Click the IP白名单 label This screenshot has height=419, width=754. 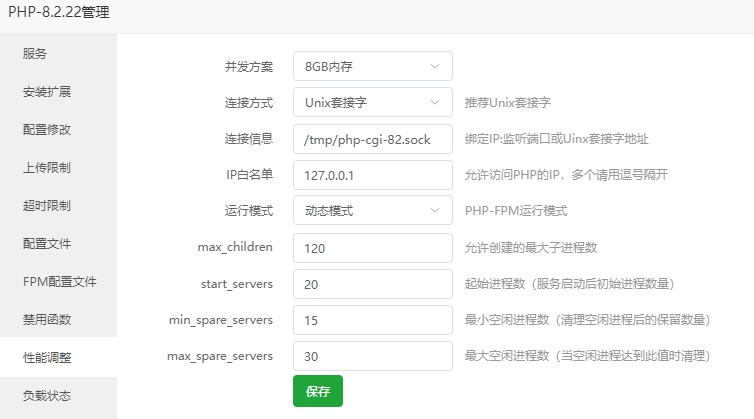250,175
